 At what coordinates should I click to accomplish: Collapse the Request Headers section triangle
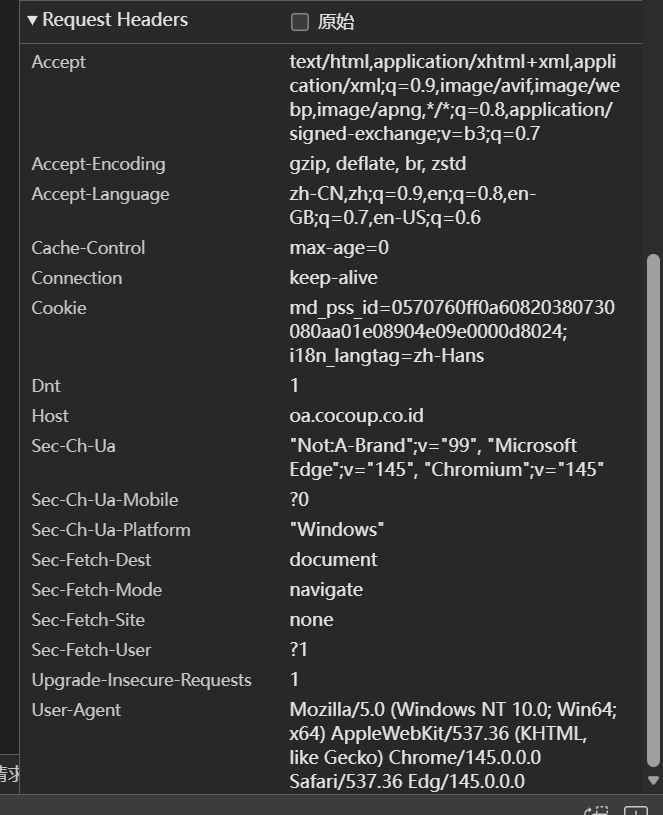[33, 20]
